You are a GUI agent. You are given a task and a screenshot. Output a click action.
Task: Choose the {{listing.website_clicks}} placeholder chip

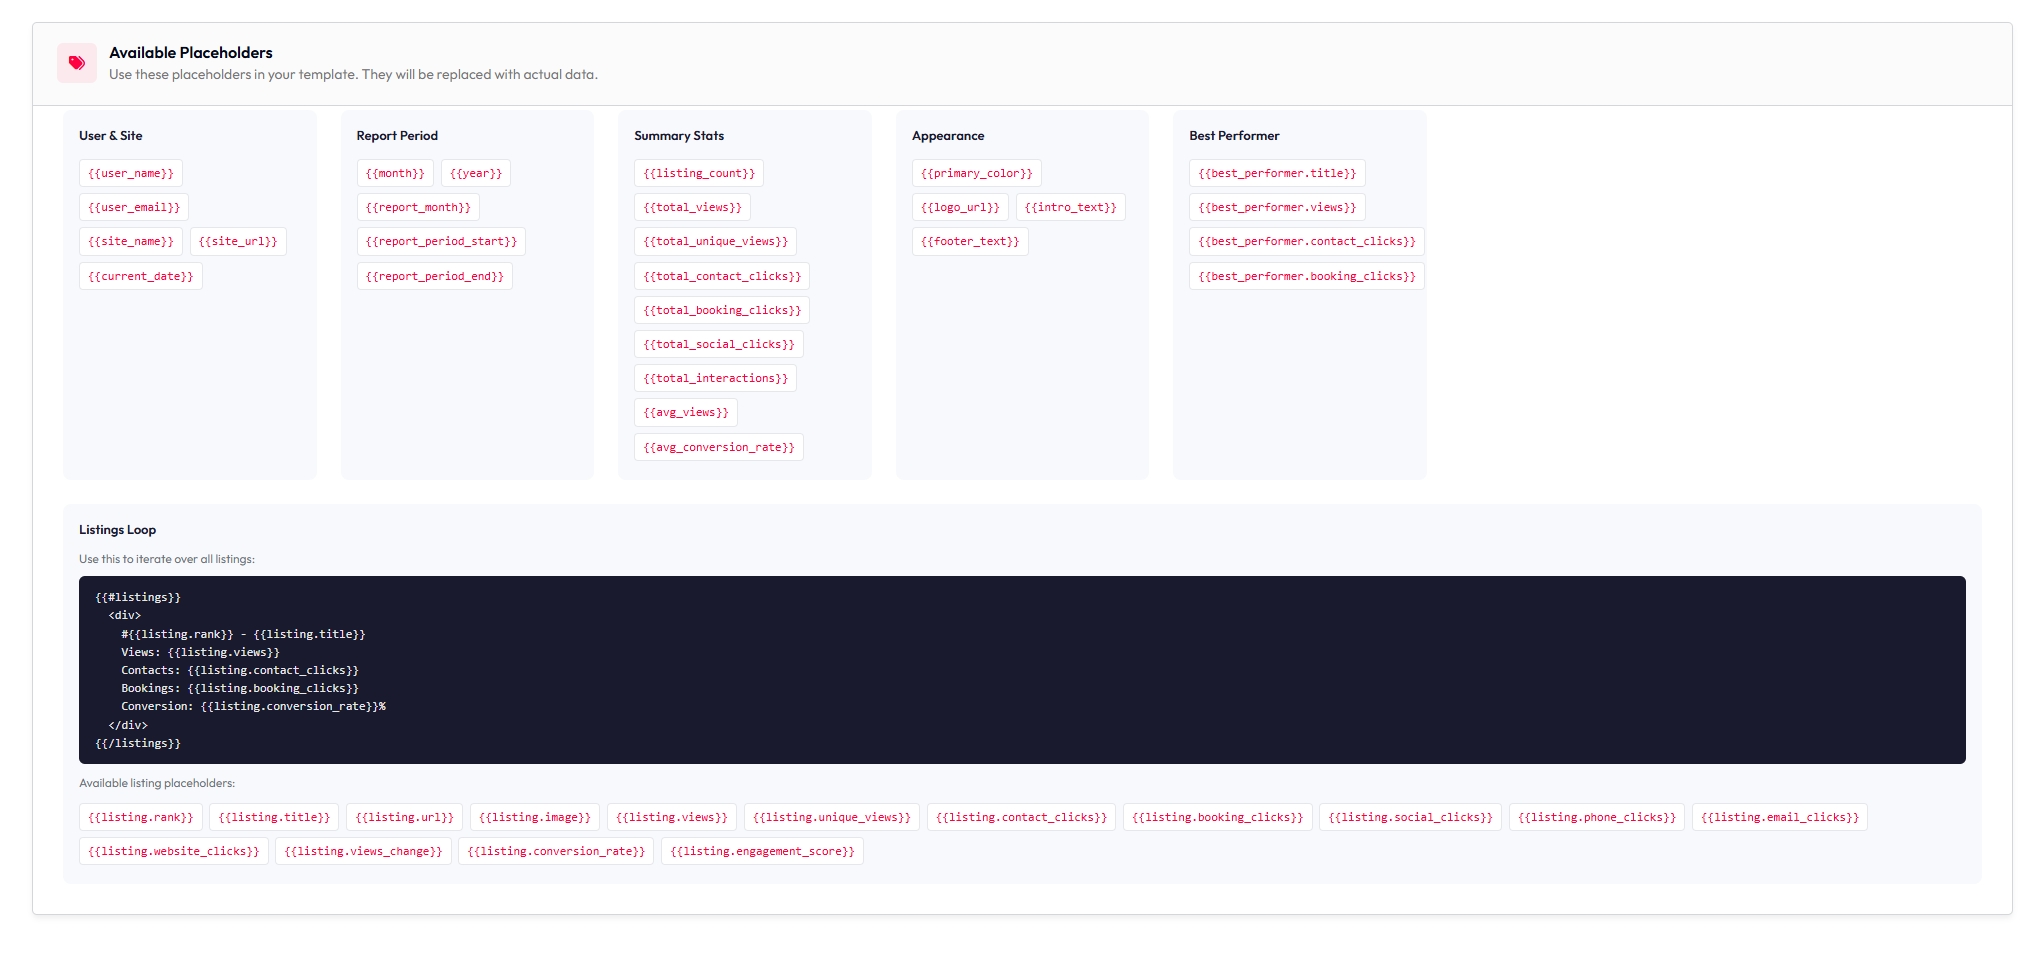pyautogui.click(x=174, y=851)
